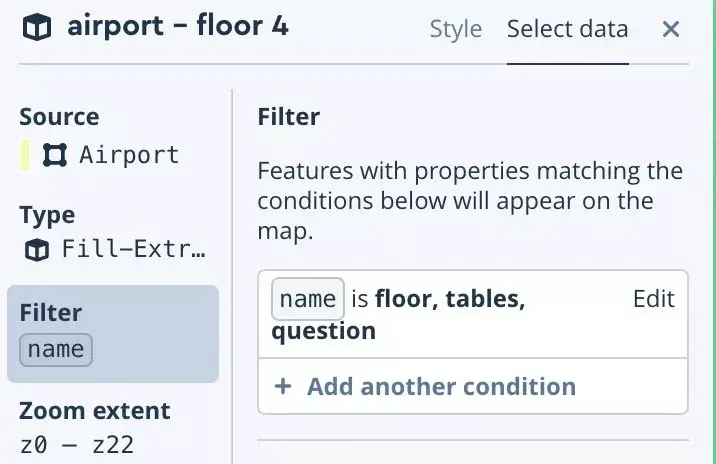Open the Zoom extent section
Viewport: 716px width, 464px height.
tap(95, 411)
